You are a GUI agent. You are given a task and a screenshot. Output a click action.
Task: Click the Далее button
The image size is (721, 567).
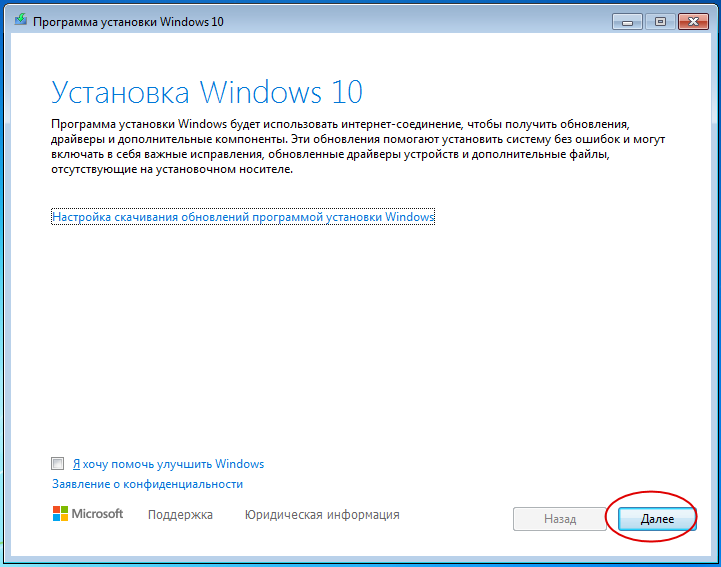click(x=657, y=519)
